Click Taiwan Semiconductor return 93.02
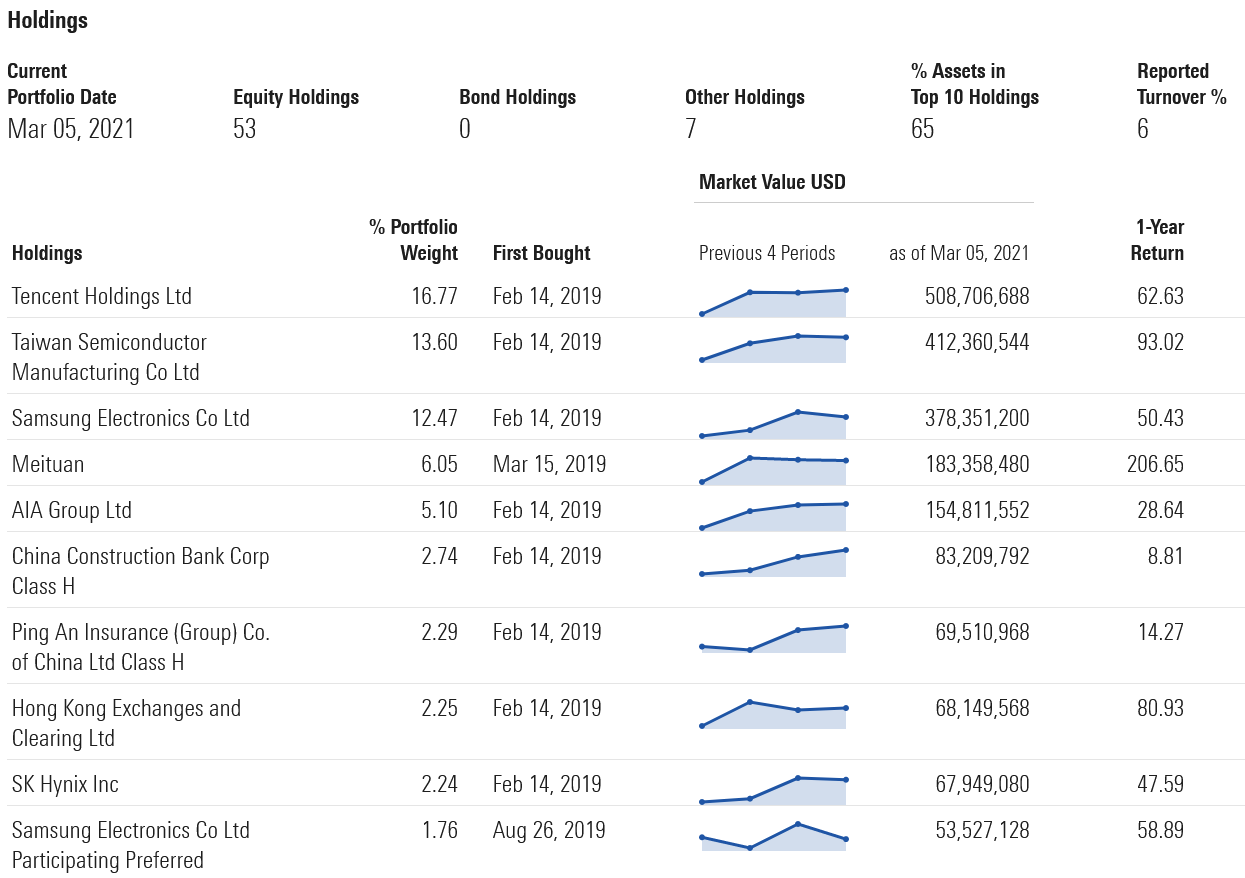The width and height of the screenshot is (1245, 878). click(1160, 342)
